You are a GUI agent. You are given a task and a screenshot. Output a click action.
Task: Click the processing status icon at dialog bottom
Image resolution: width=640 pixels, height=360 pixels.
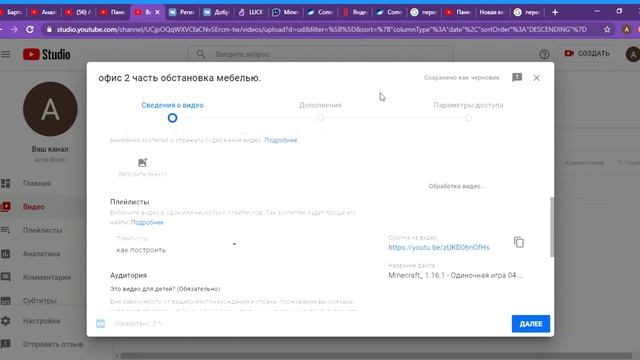pyautogui.click(x=100, y=324)
